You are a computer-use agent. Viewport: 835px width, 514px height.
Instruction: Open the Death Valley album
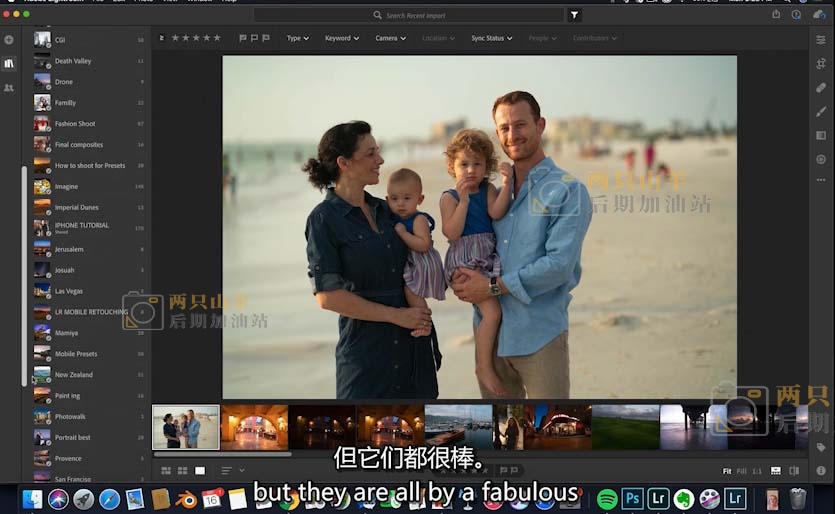click(x=73, y=61)
